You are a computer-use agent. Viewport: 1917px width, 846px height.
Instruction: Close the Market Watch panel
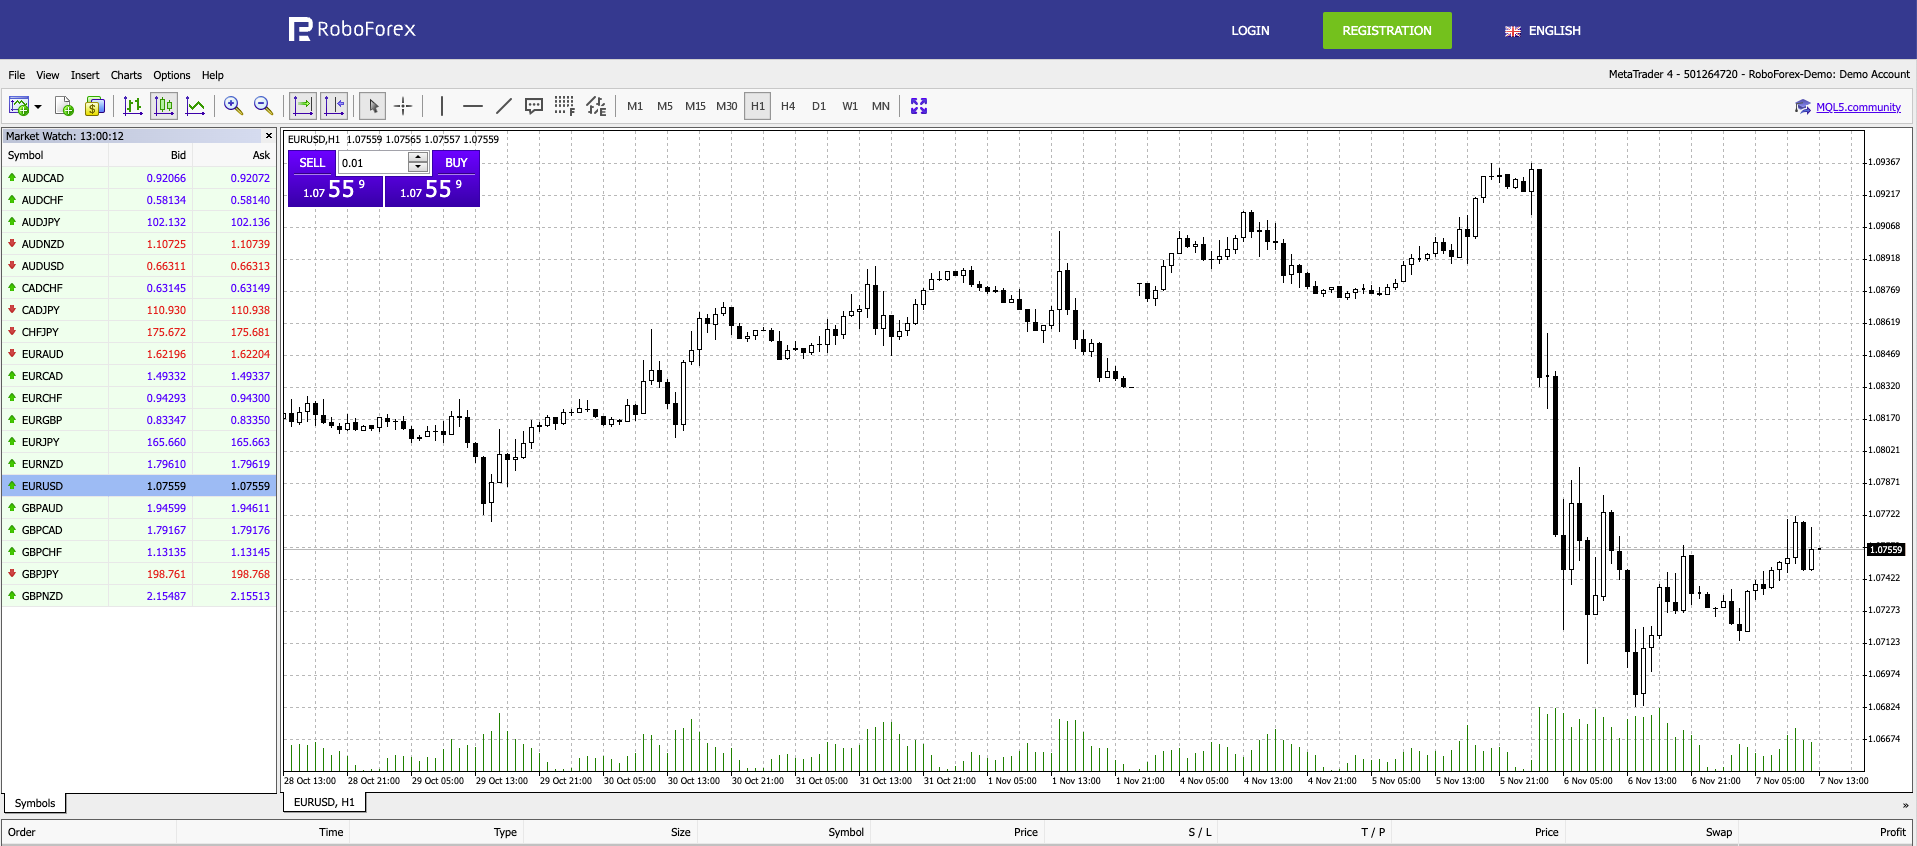[x=268, y=136]
